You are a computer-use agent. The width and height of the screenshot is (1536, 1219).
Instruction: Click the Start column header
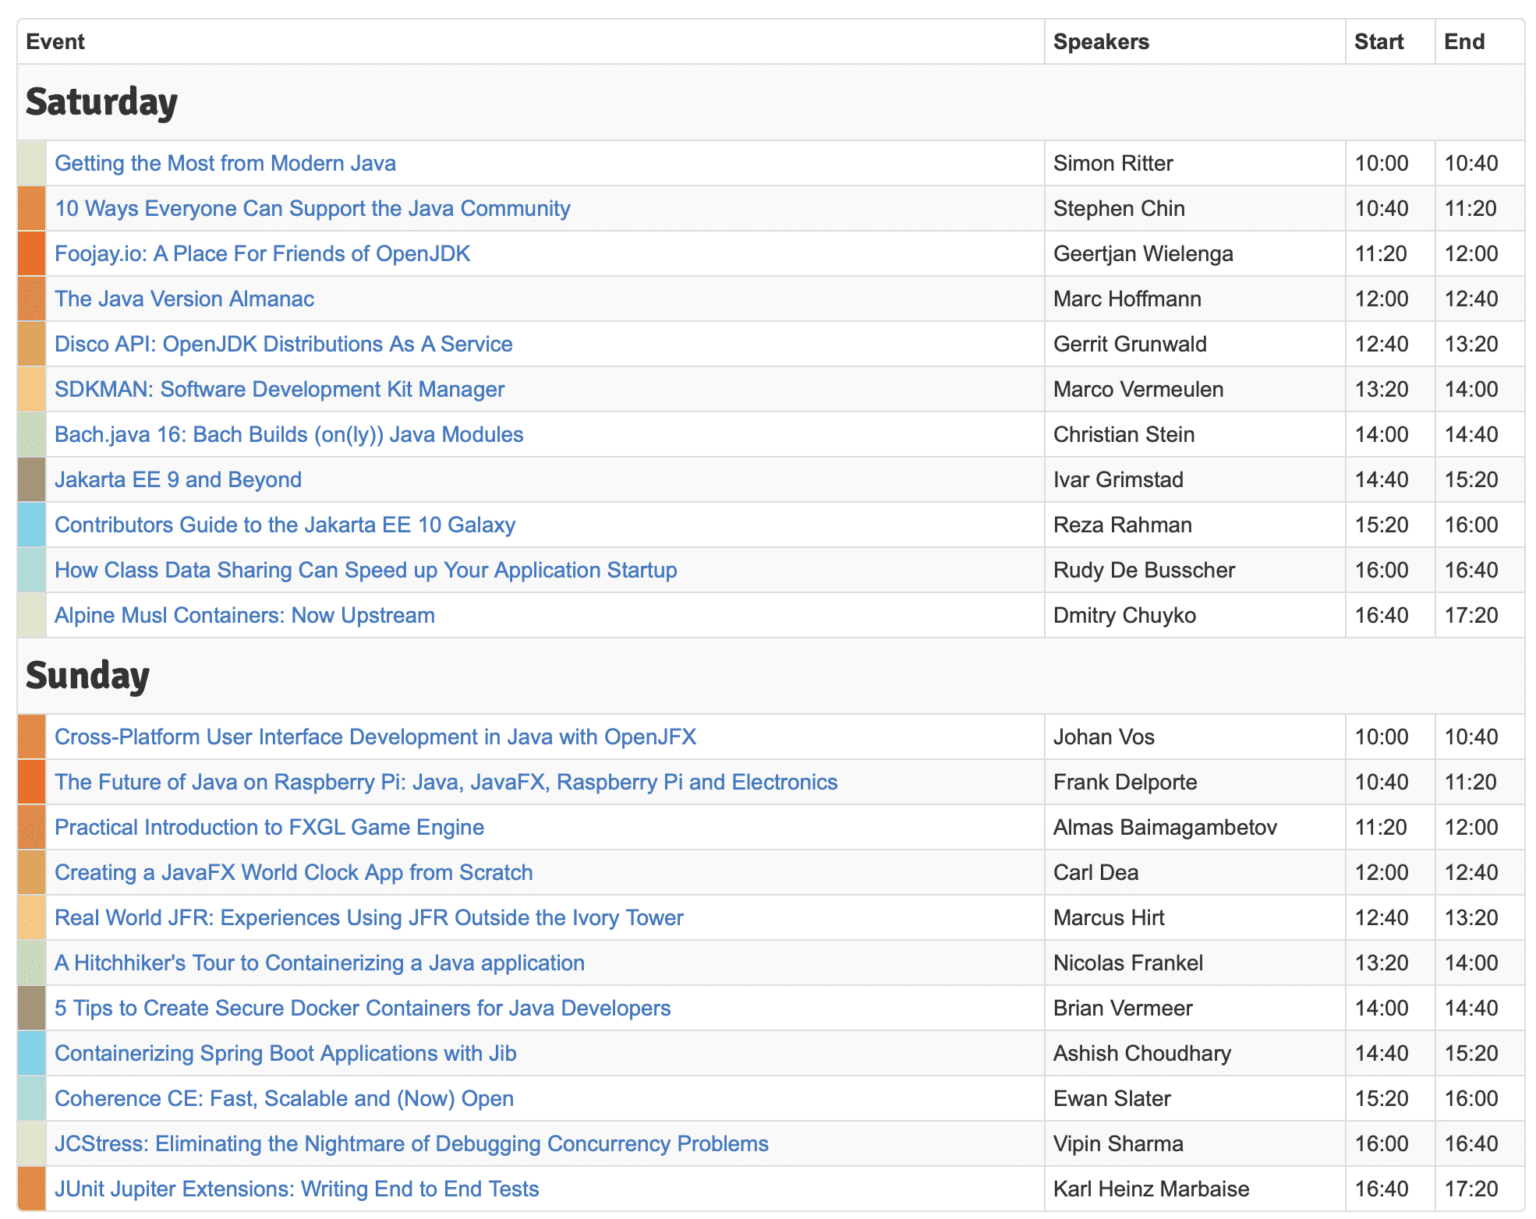click(x=1378, y=42)
